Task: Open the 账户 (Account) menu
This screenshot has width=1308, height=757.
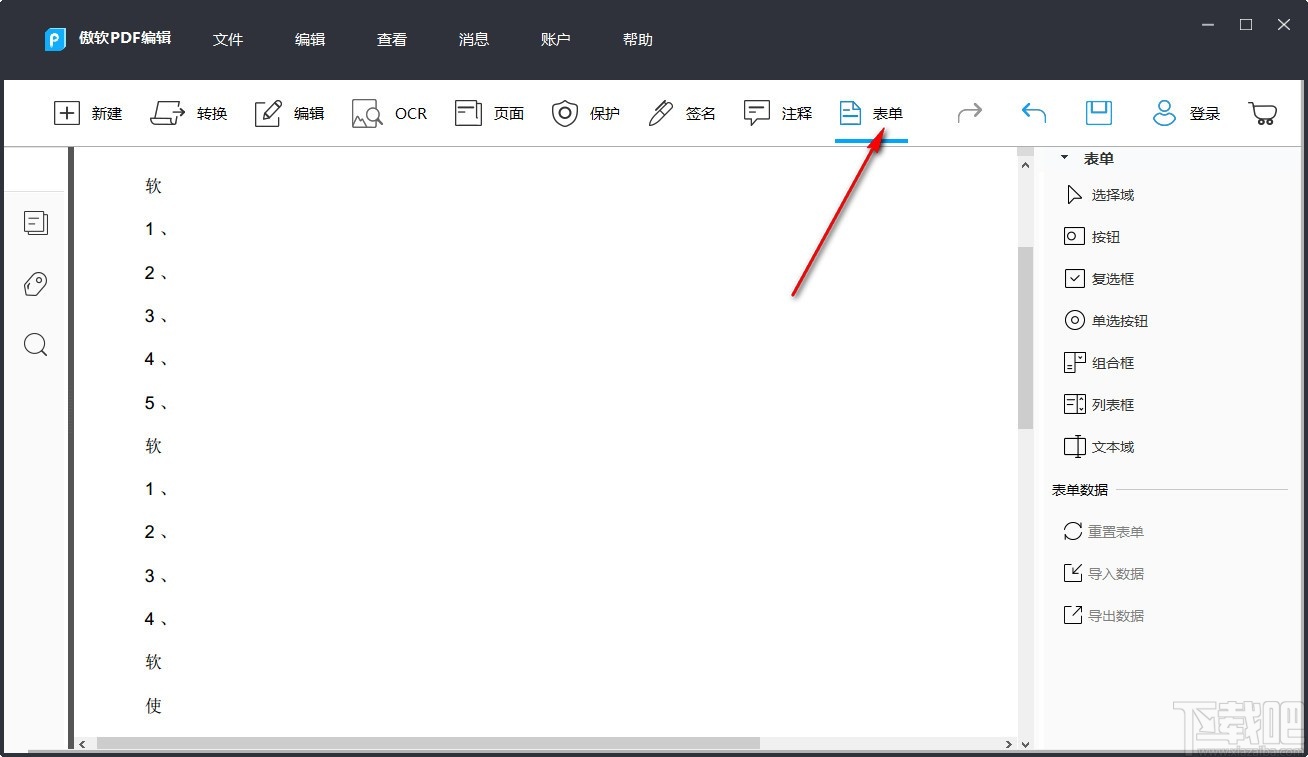Action: [556, 40]
